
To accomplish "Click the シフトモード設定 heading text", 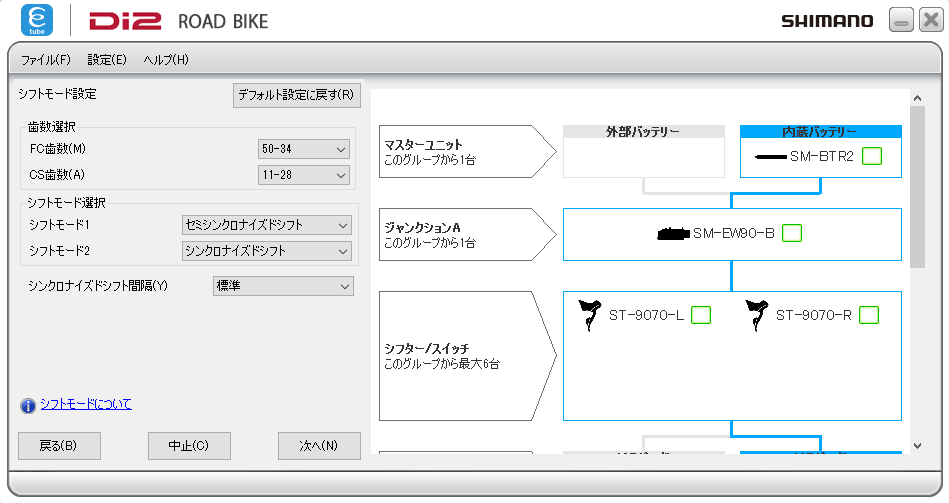I will pyautogui.click(x=57, y=94).
